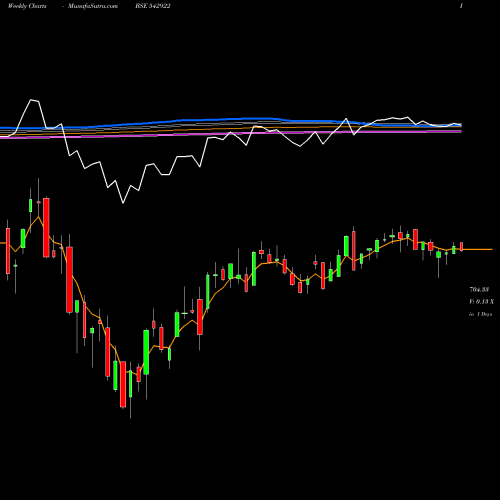Click the 'in 1 Days' label
The width and height of the screenshot is (500, 500).
coord(480,314)
